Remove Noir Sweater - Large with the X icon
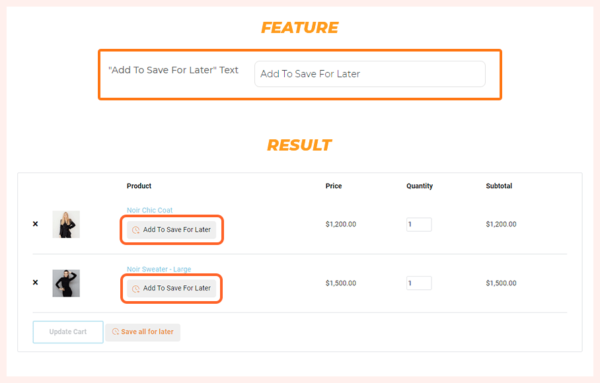This screenshot has width=600, height=383. click(x=35, y=282)
